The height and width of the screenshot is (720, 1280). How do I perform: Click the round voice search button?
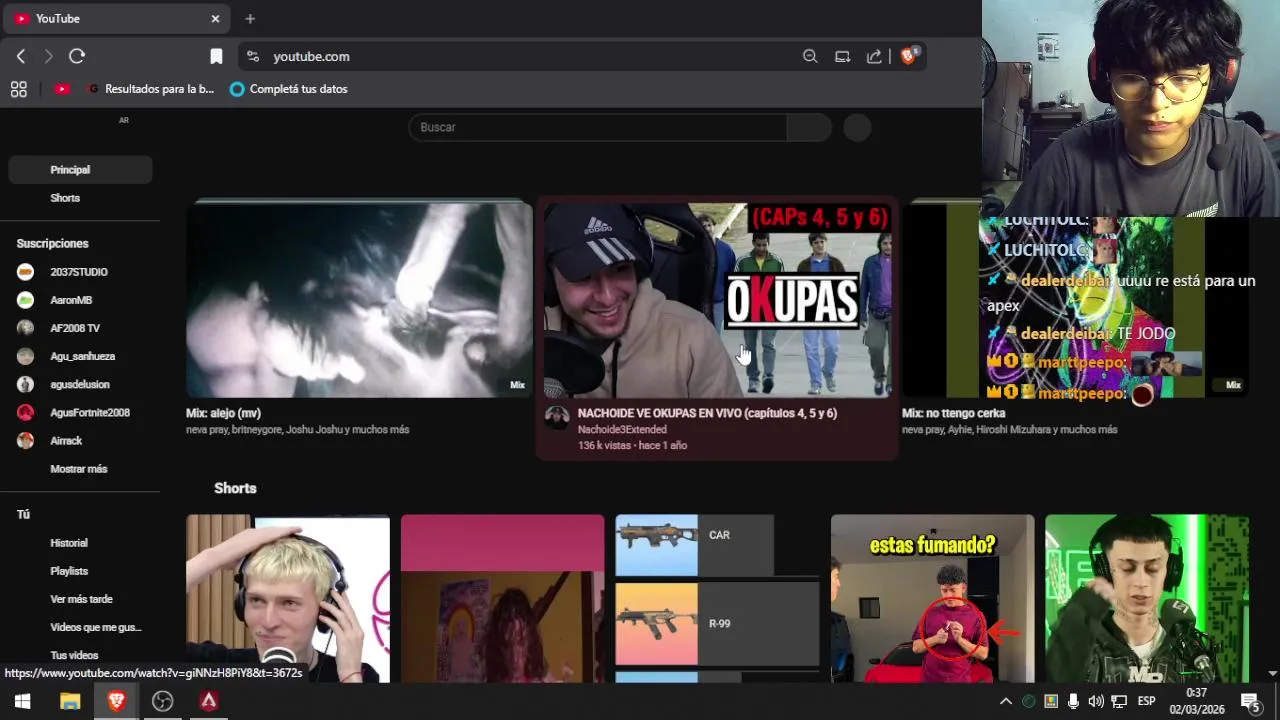pos(857,127)
